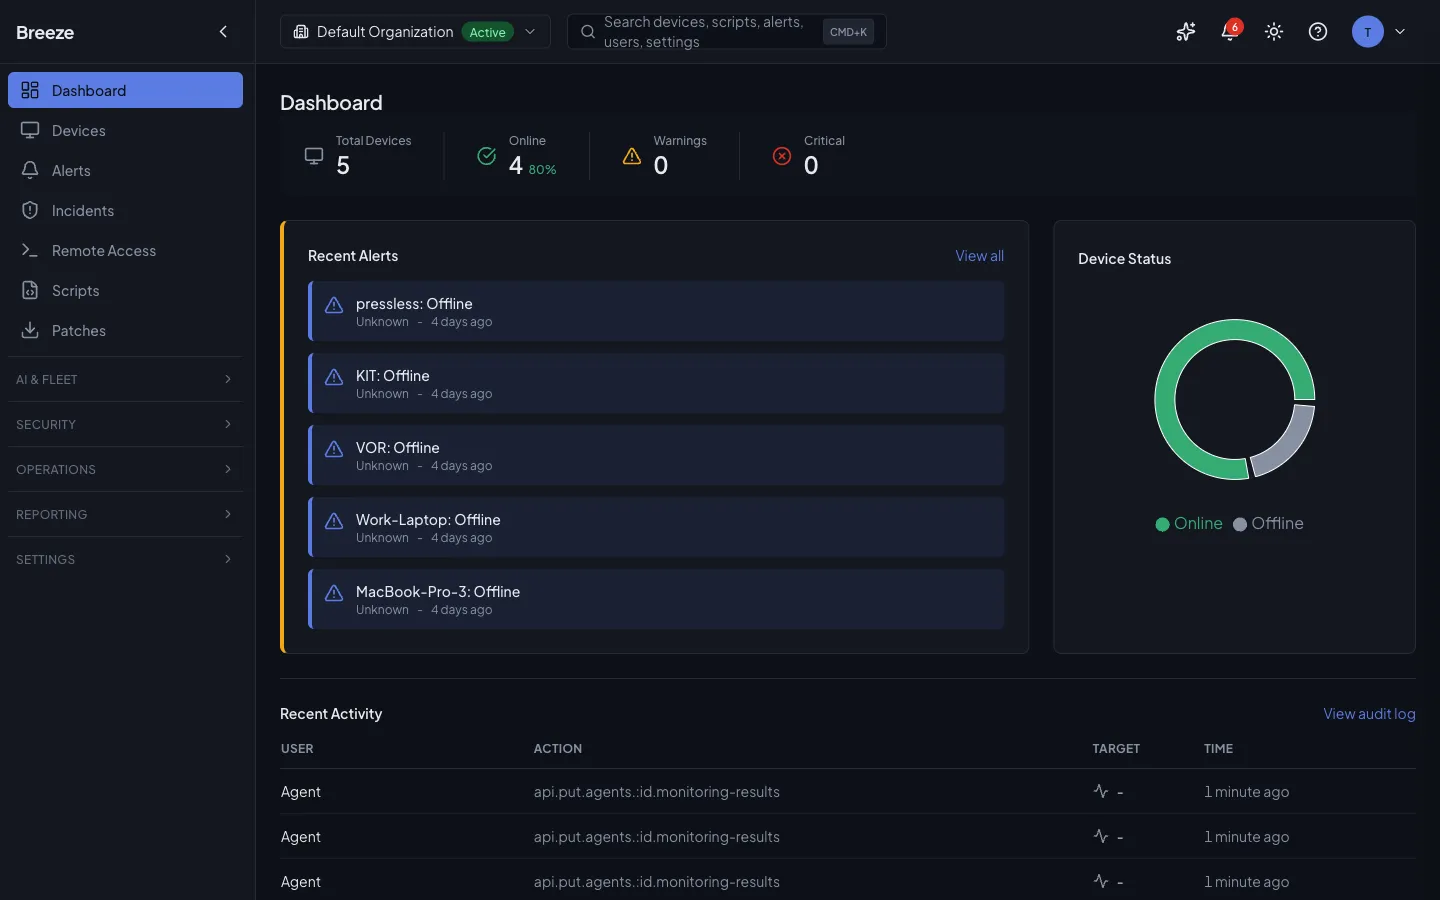Go to the Patches page
This screenshot has width=1440, height=900.
tap(79, 330)
